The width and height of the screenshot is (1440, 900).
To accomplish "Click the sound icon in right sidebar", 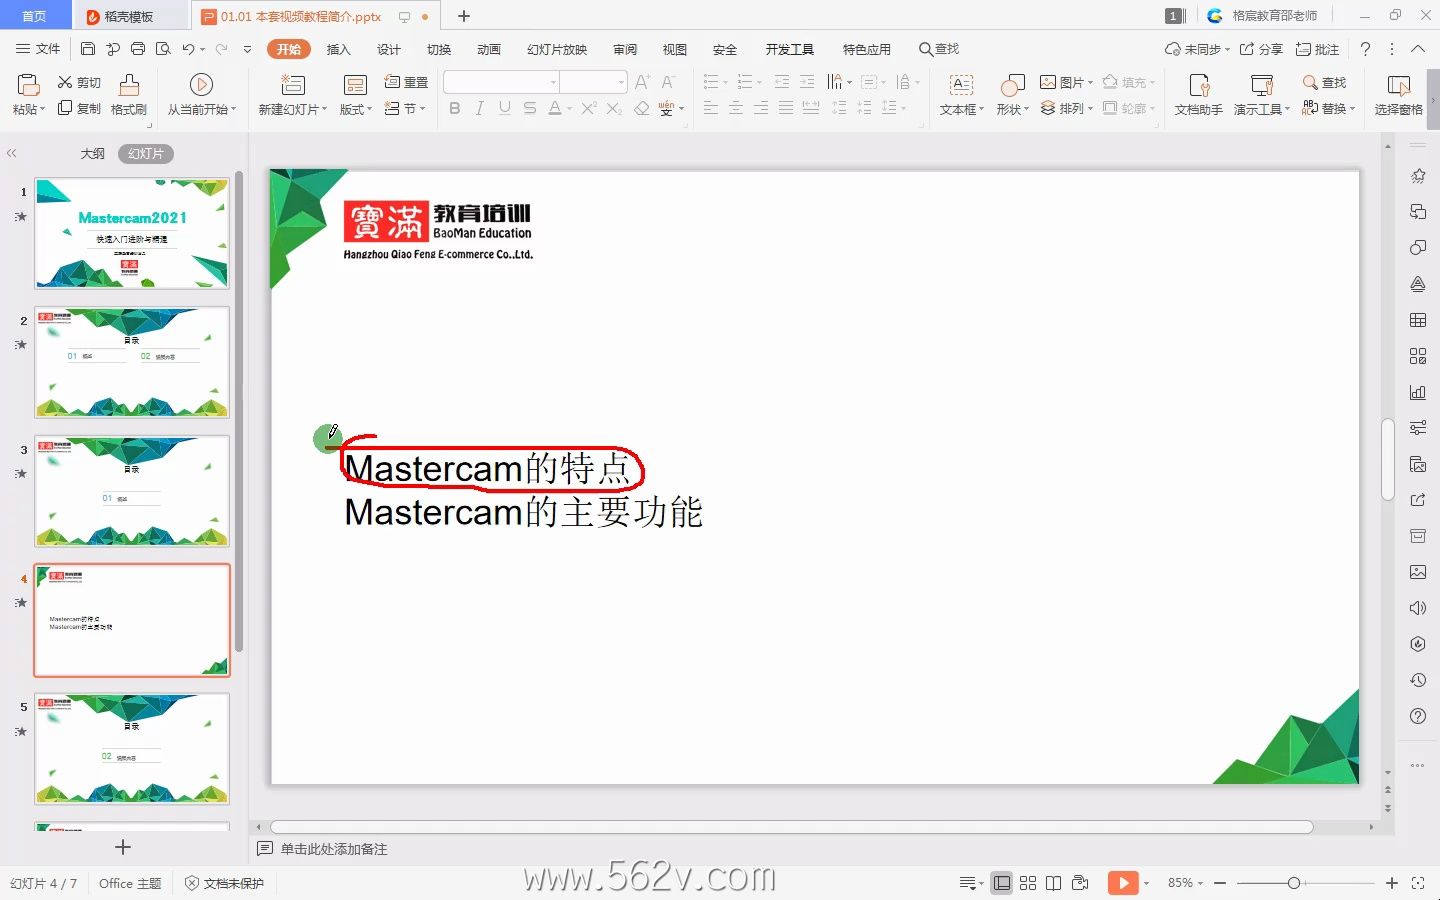I will tap(1418, 608).
